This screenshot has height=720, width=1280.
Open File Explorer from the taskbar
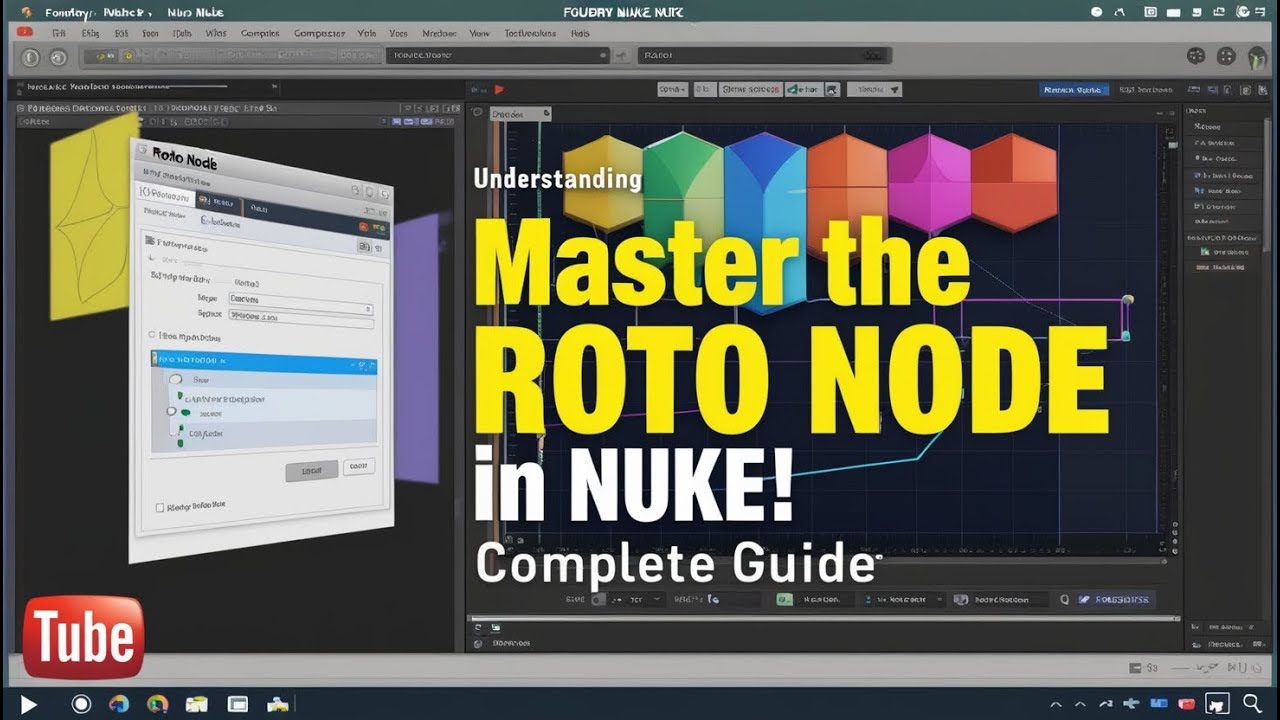[x=196, y=704]
